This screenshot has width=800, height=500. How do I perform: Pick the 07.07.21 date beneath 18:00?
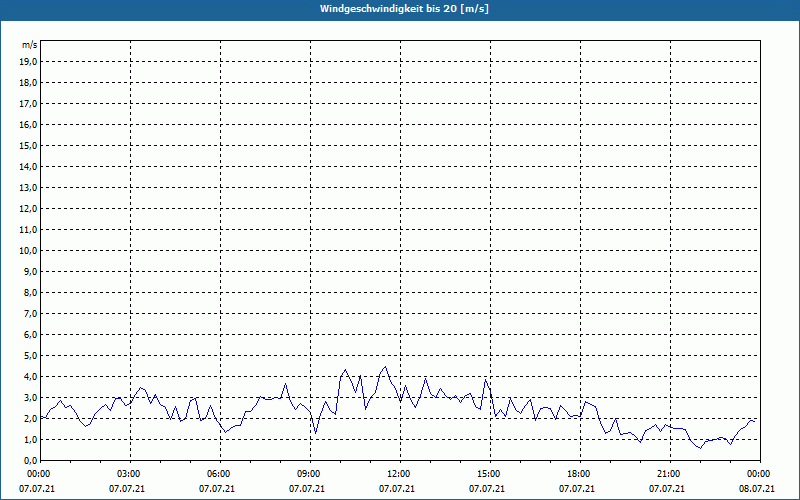click(577, 489)
